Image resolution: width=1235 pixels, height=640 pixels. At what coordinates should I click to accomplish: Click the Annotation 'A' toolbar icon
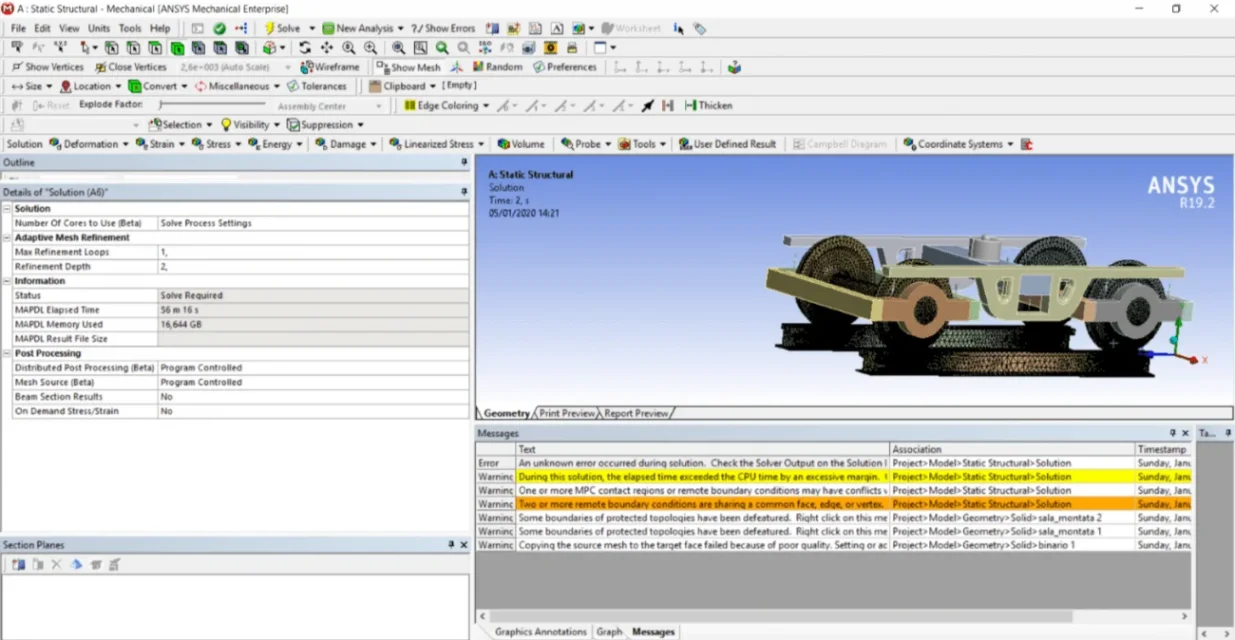pos(557,28)
